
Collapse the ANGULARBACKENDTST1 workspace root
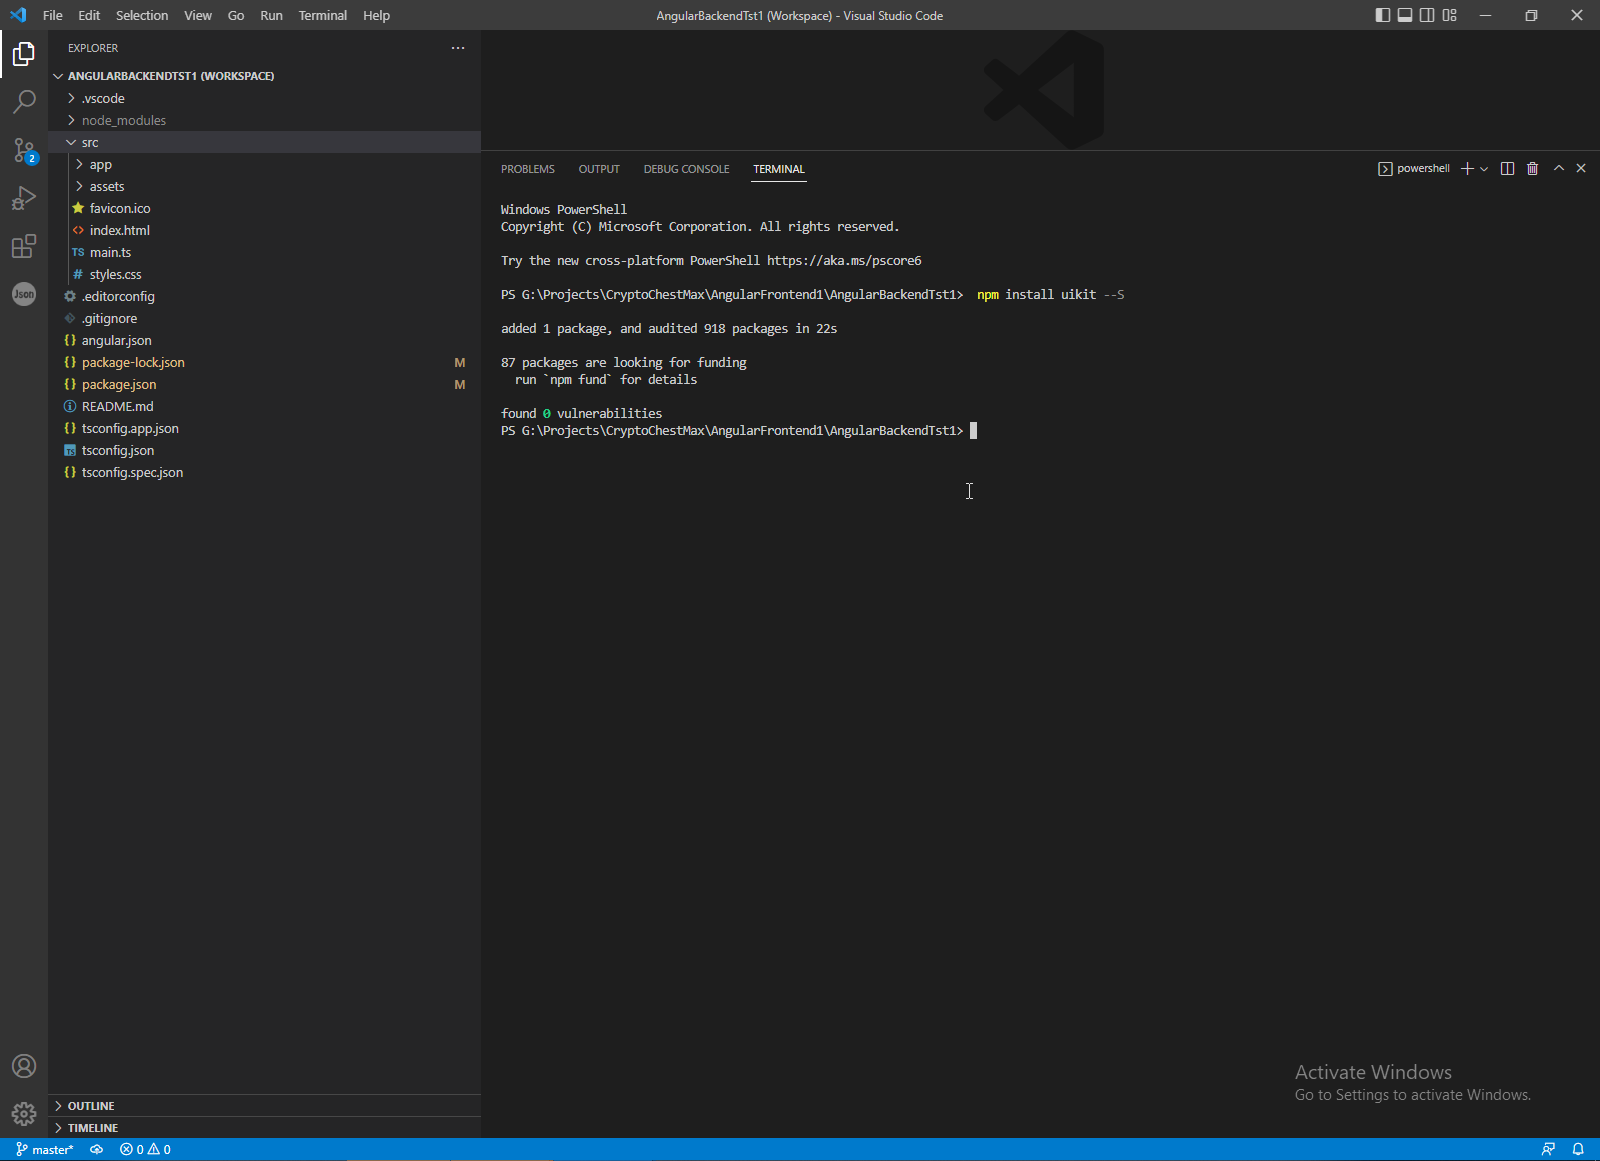pyautogui.click(x=264, y=76)
